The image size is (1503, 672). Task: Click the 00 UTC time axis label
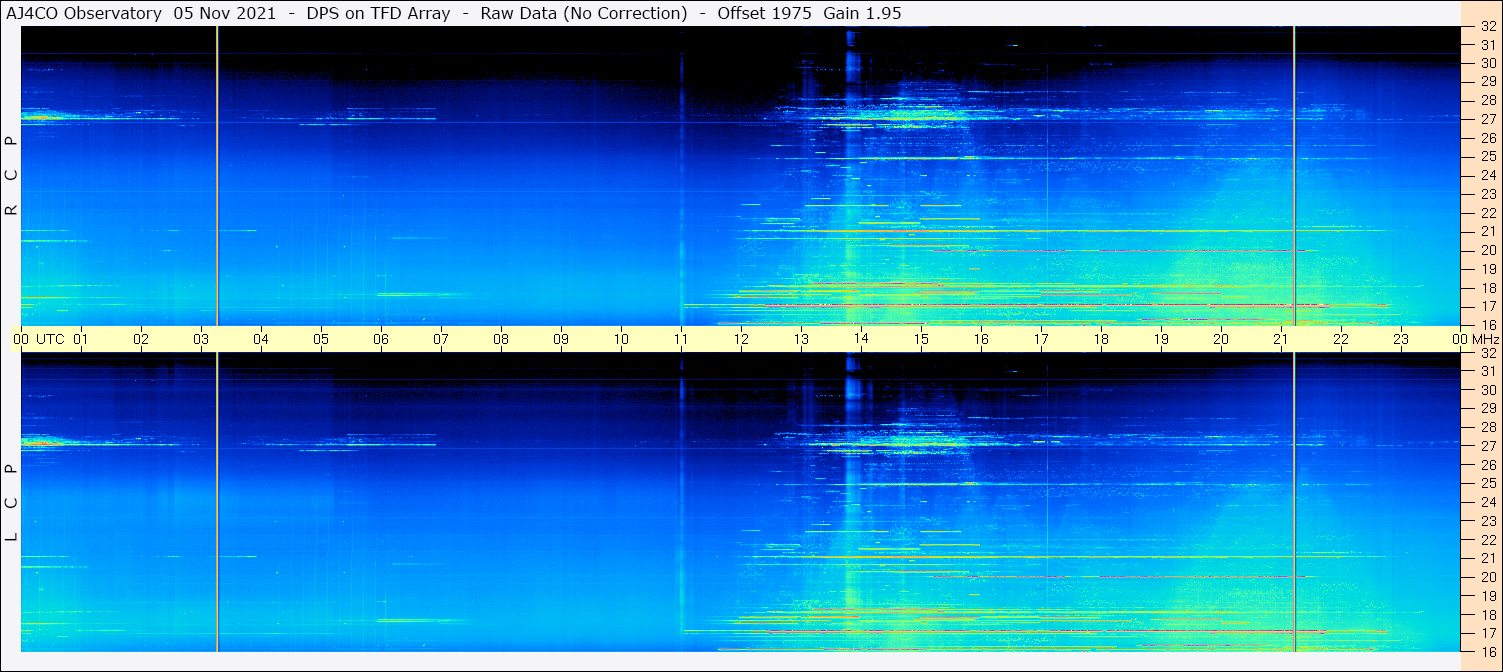click(38, 339)
